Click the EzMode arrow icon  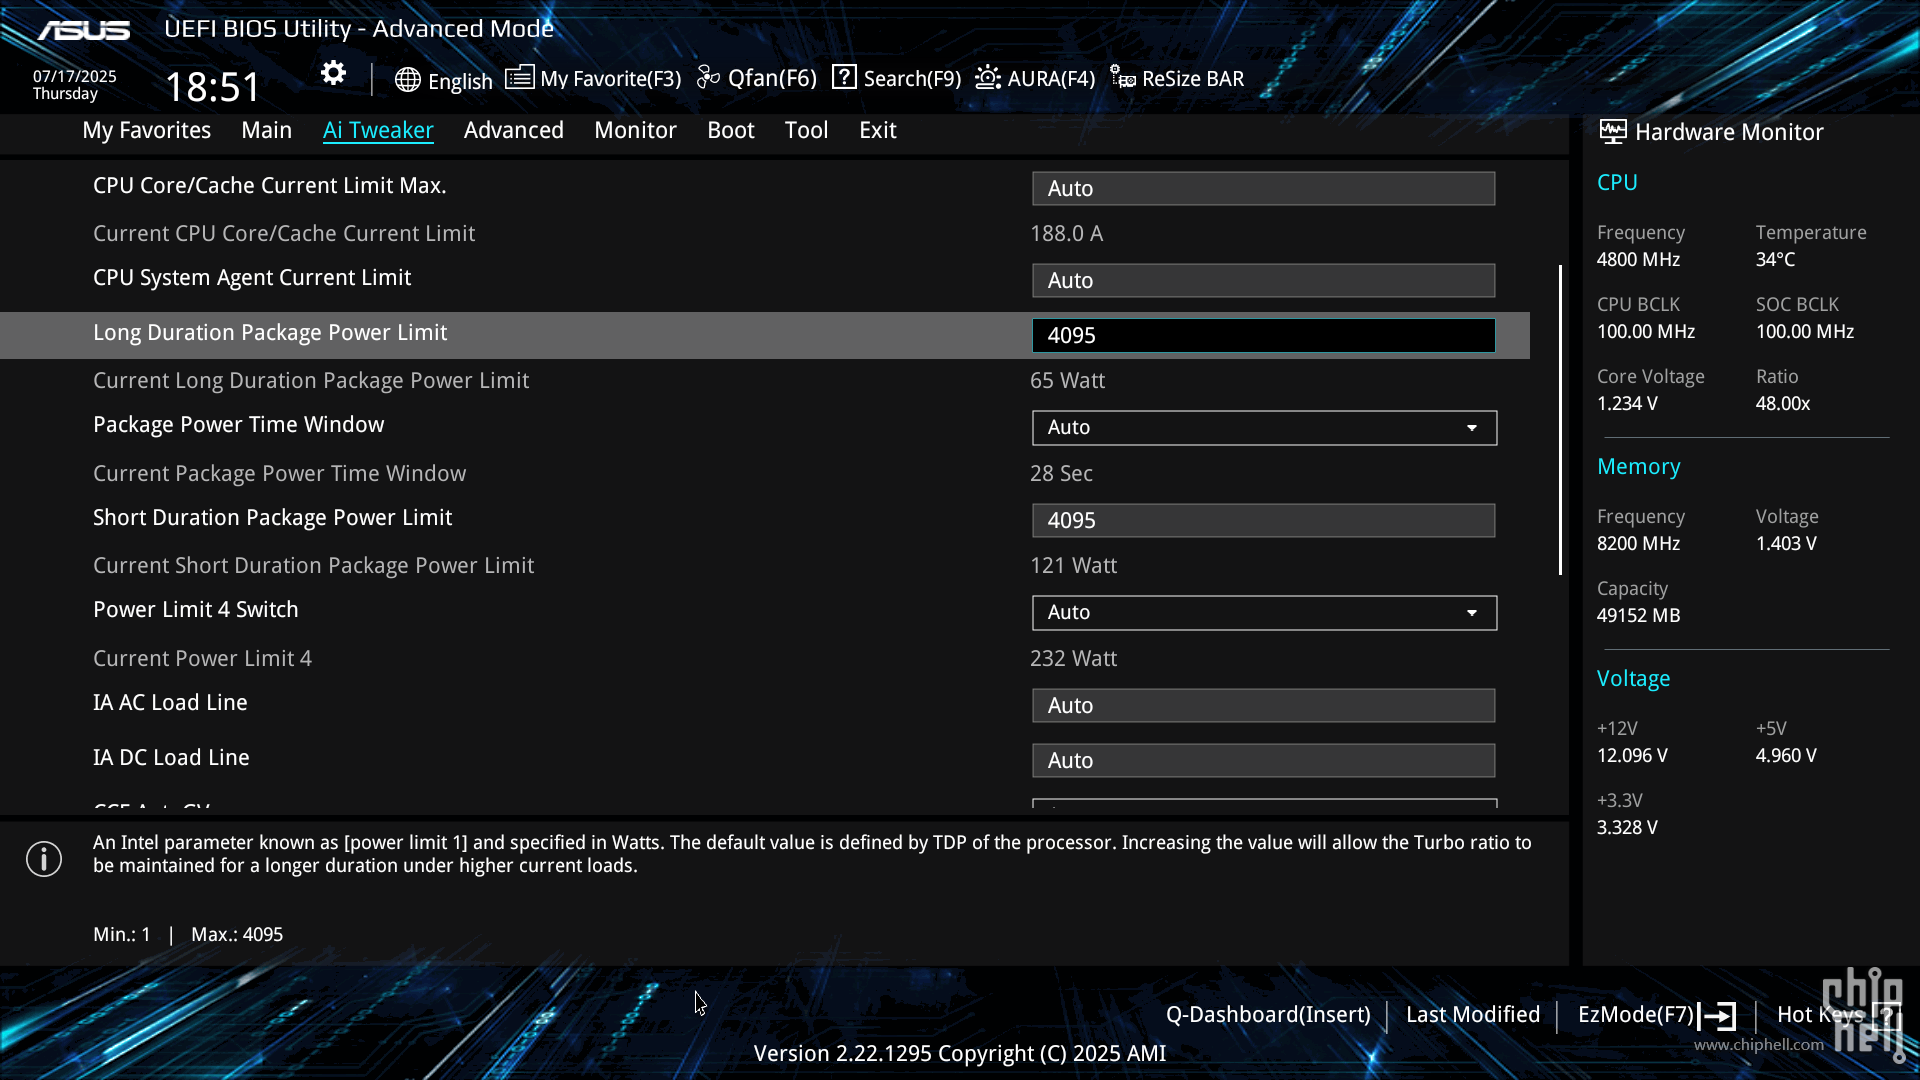[x=1717, y=1016]
